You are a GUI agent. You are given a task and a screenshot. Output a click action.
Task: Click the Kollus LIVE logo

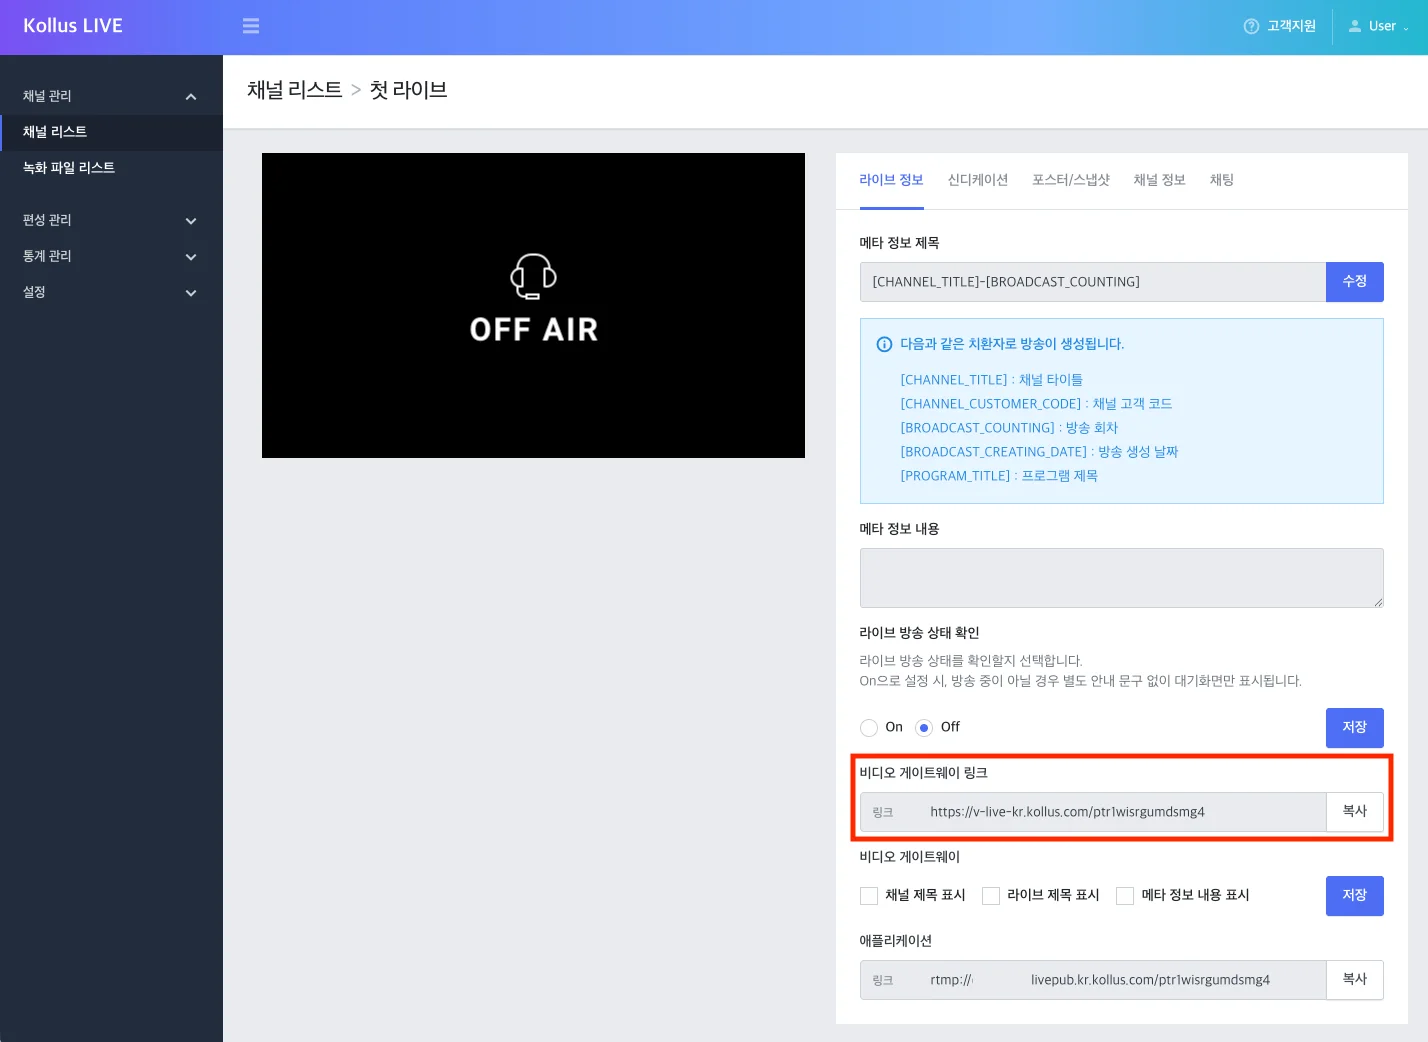pyautogui.click(x=73, y=26)
